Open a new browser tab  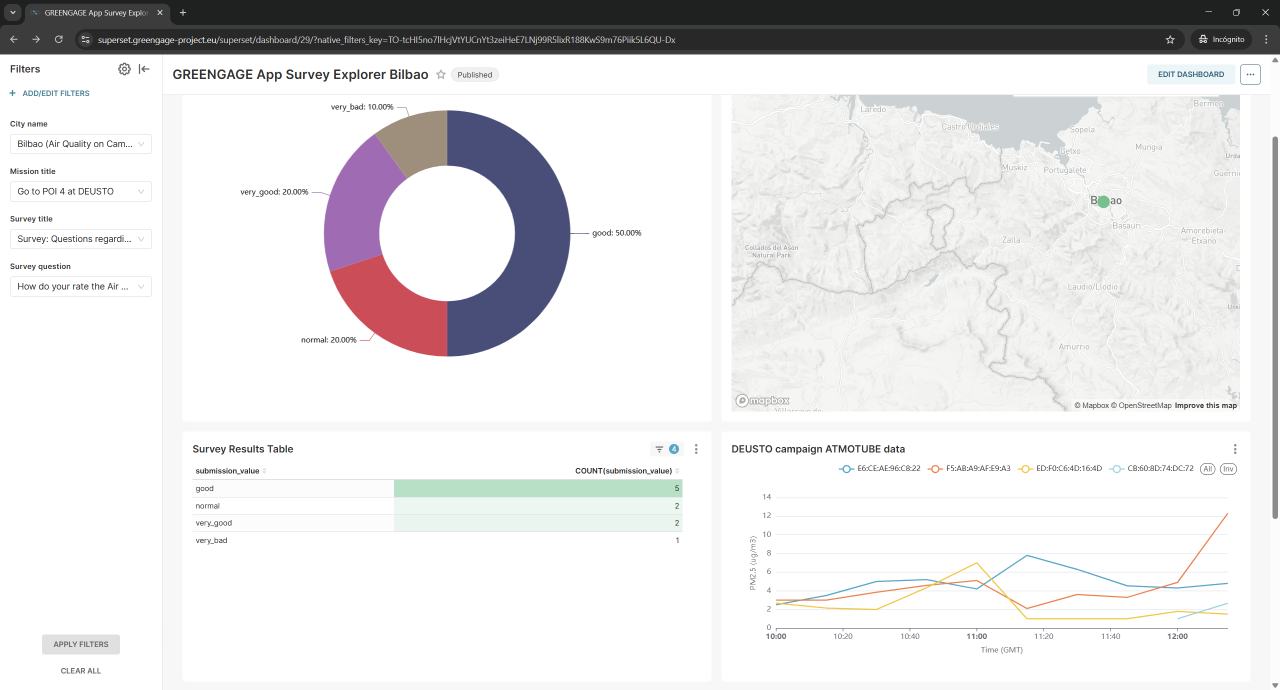182,12
